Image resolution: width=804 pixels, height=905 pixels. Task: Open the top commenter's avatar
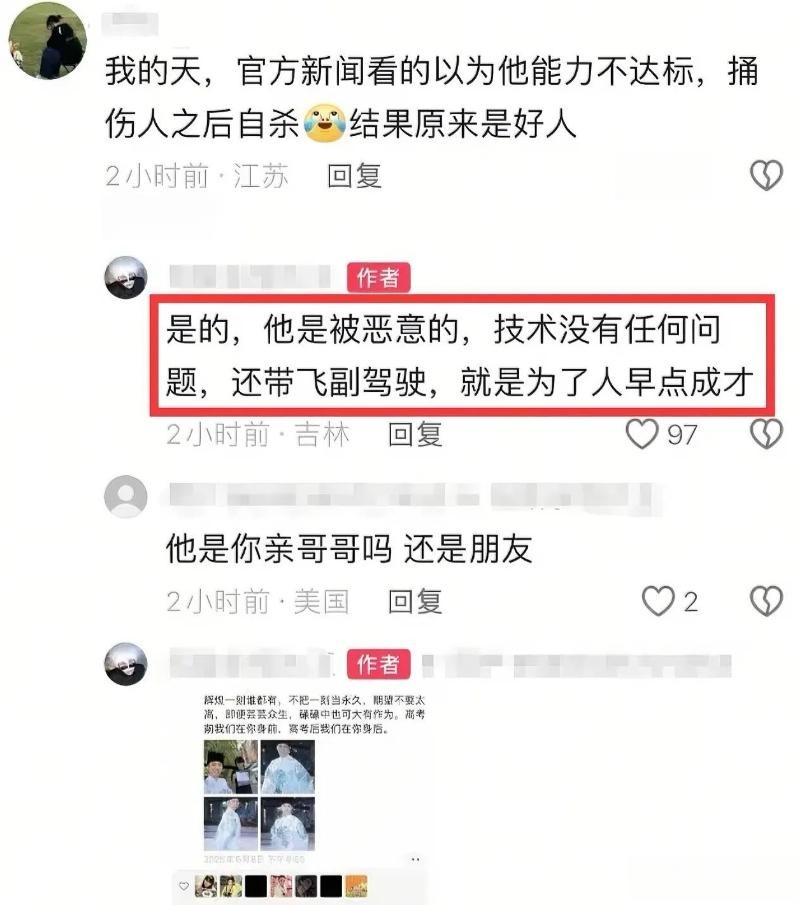(48, 40)
